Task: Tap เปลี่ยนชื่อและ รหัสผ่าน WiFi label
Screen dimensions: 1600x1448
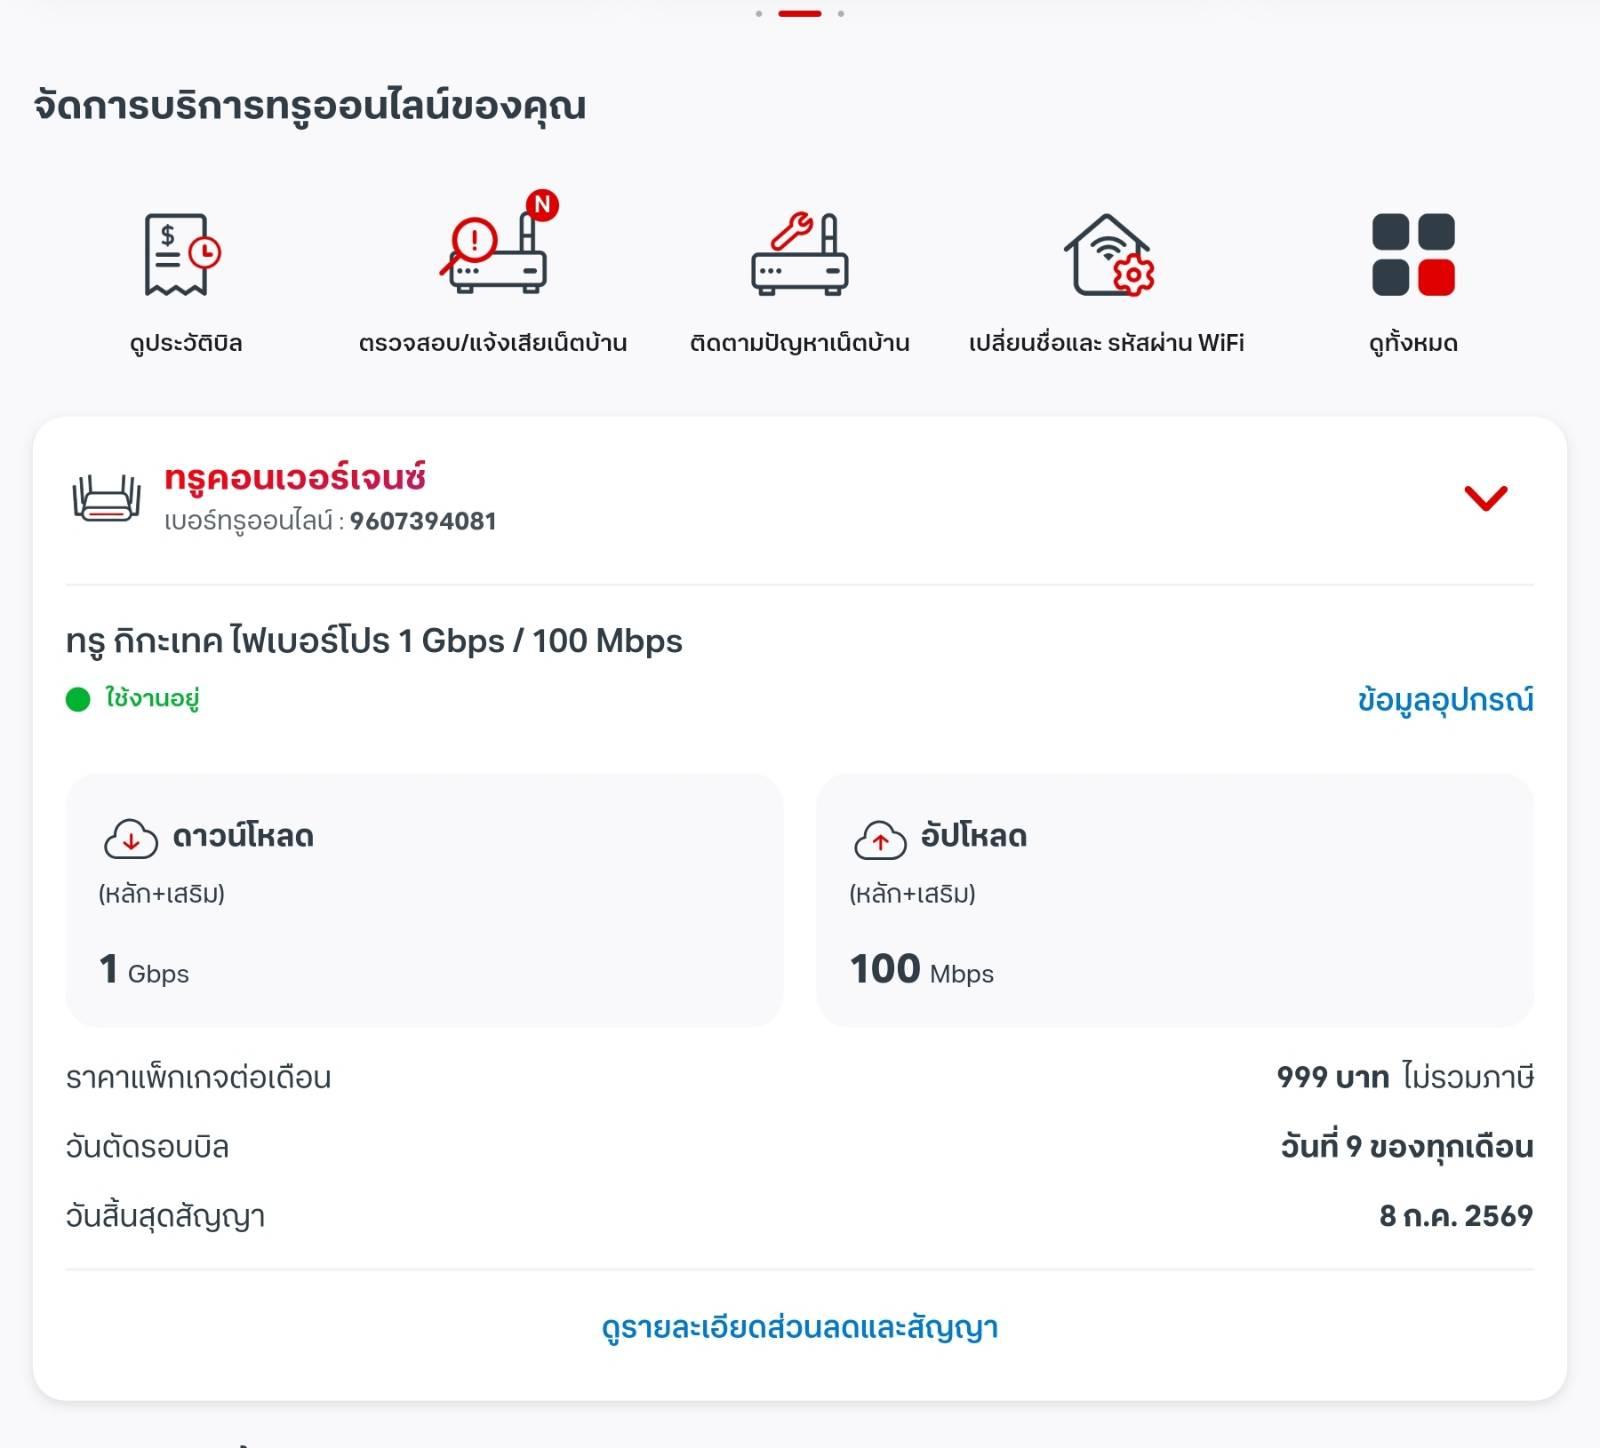Action: pyautogui.click(x=1107, y=343)
